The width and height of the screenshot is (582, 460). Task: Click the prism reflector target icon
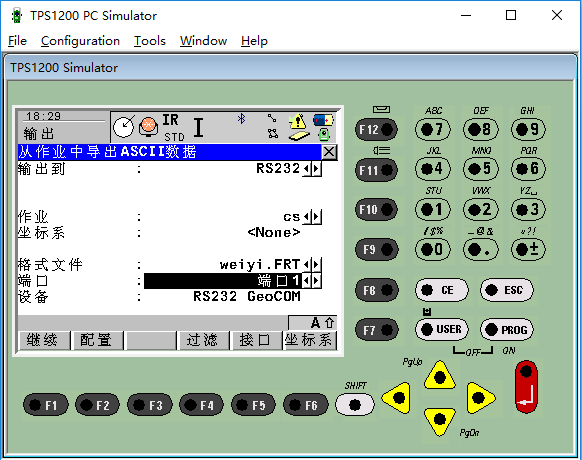point(148,126)
